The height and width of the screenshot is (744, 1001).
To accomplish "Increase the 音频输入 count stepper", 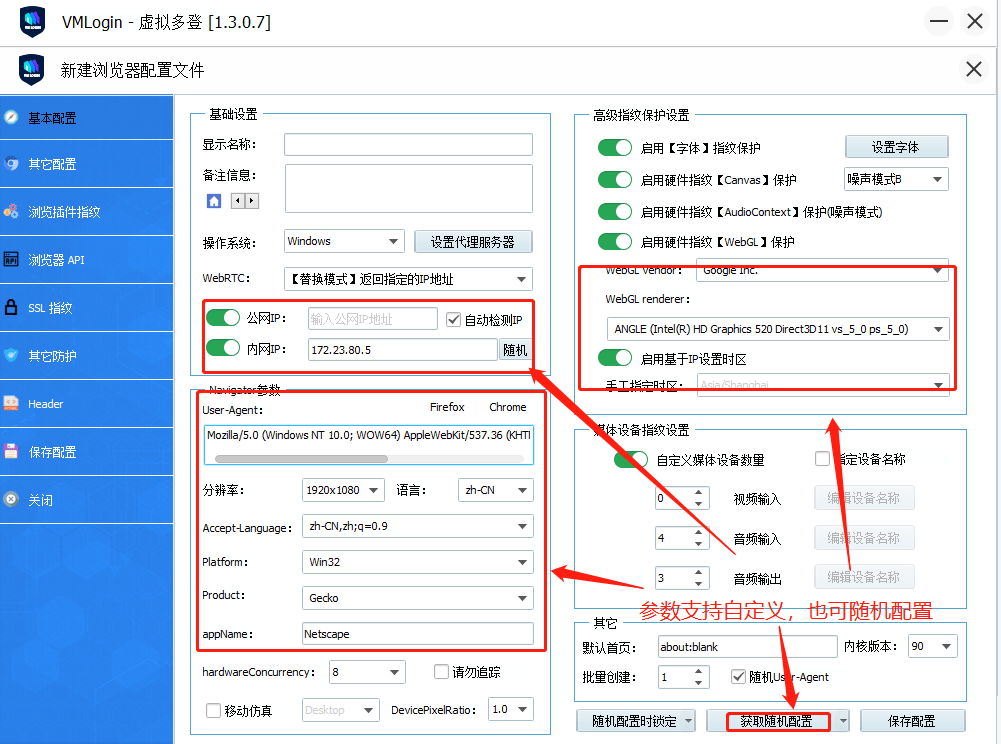I will click(x=698, y=532).
